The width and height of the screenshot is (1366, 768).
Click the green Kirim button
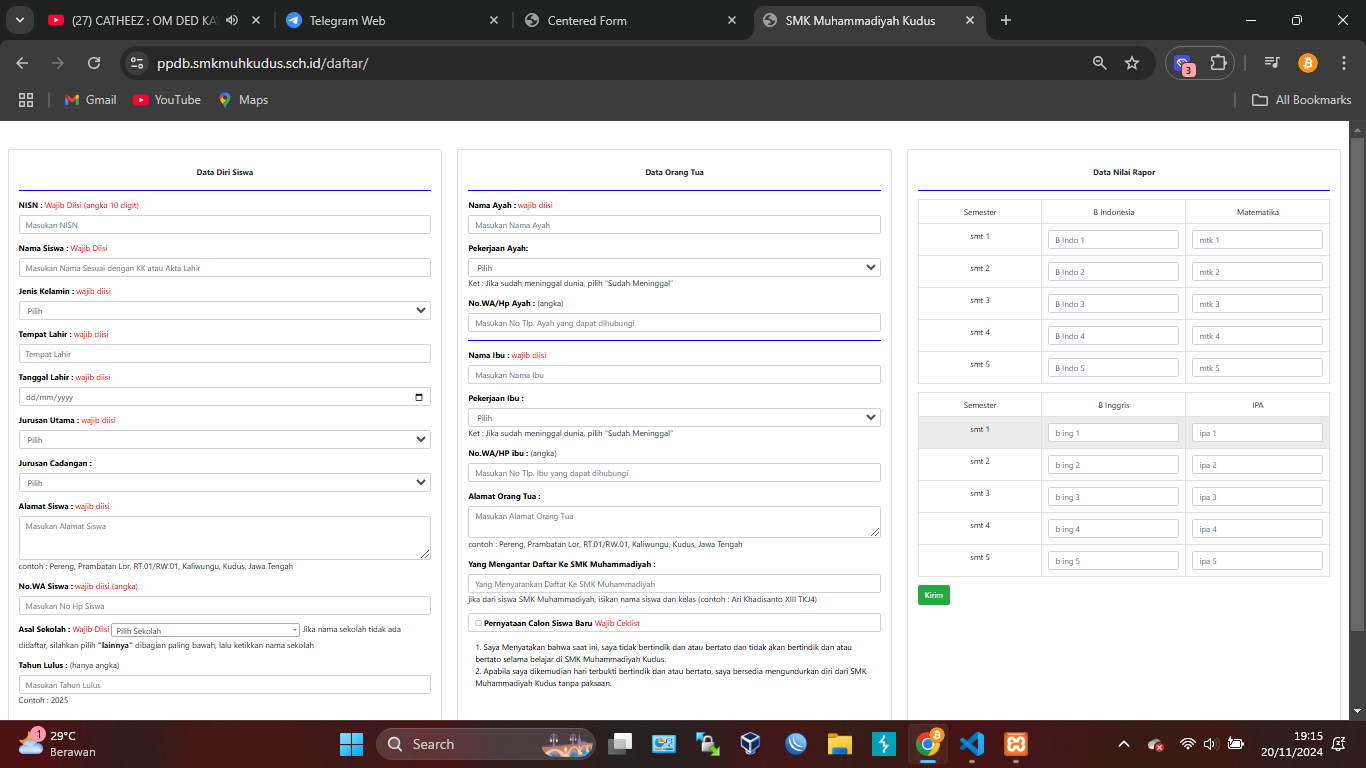click(934, 595)
